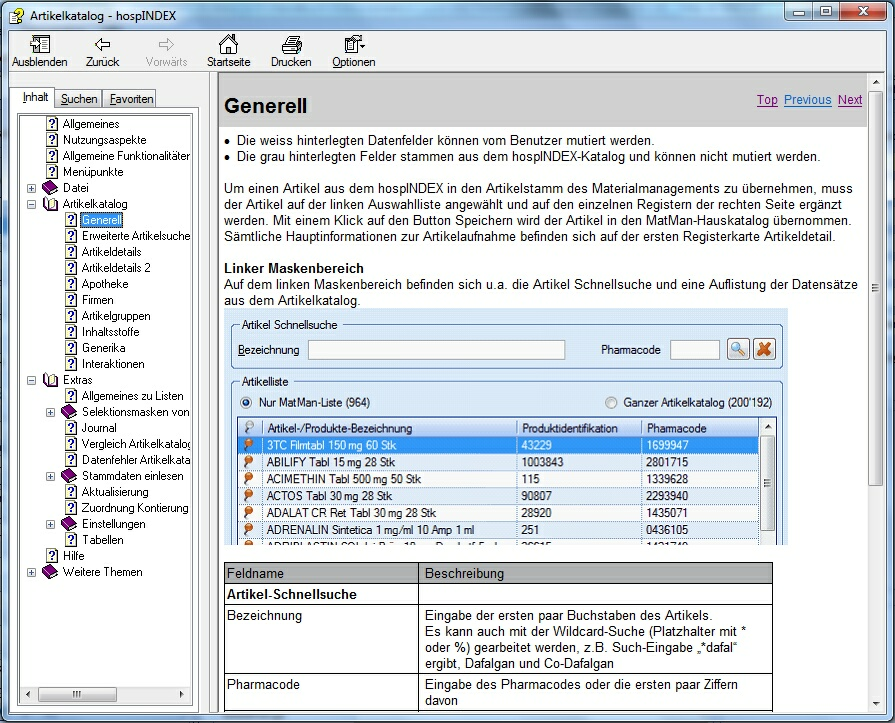
Task: Collapse the Artikelkatalog tree node
Action: [32, 204]
